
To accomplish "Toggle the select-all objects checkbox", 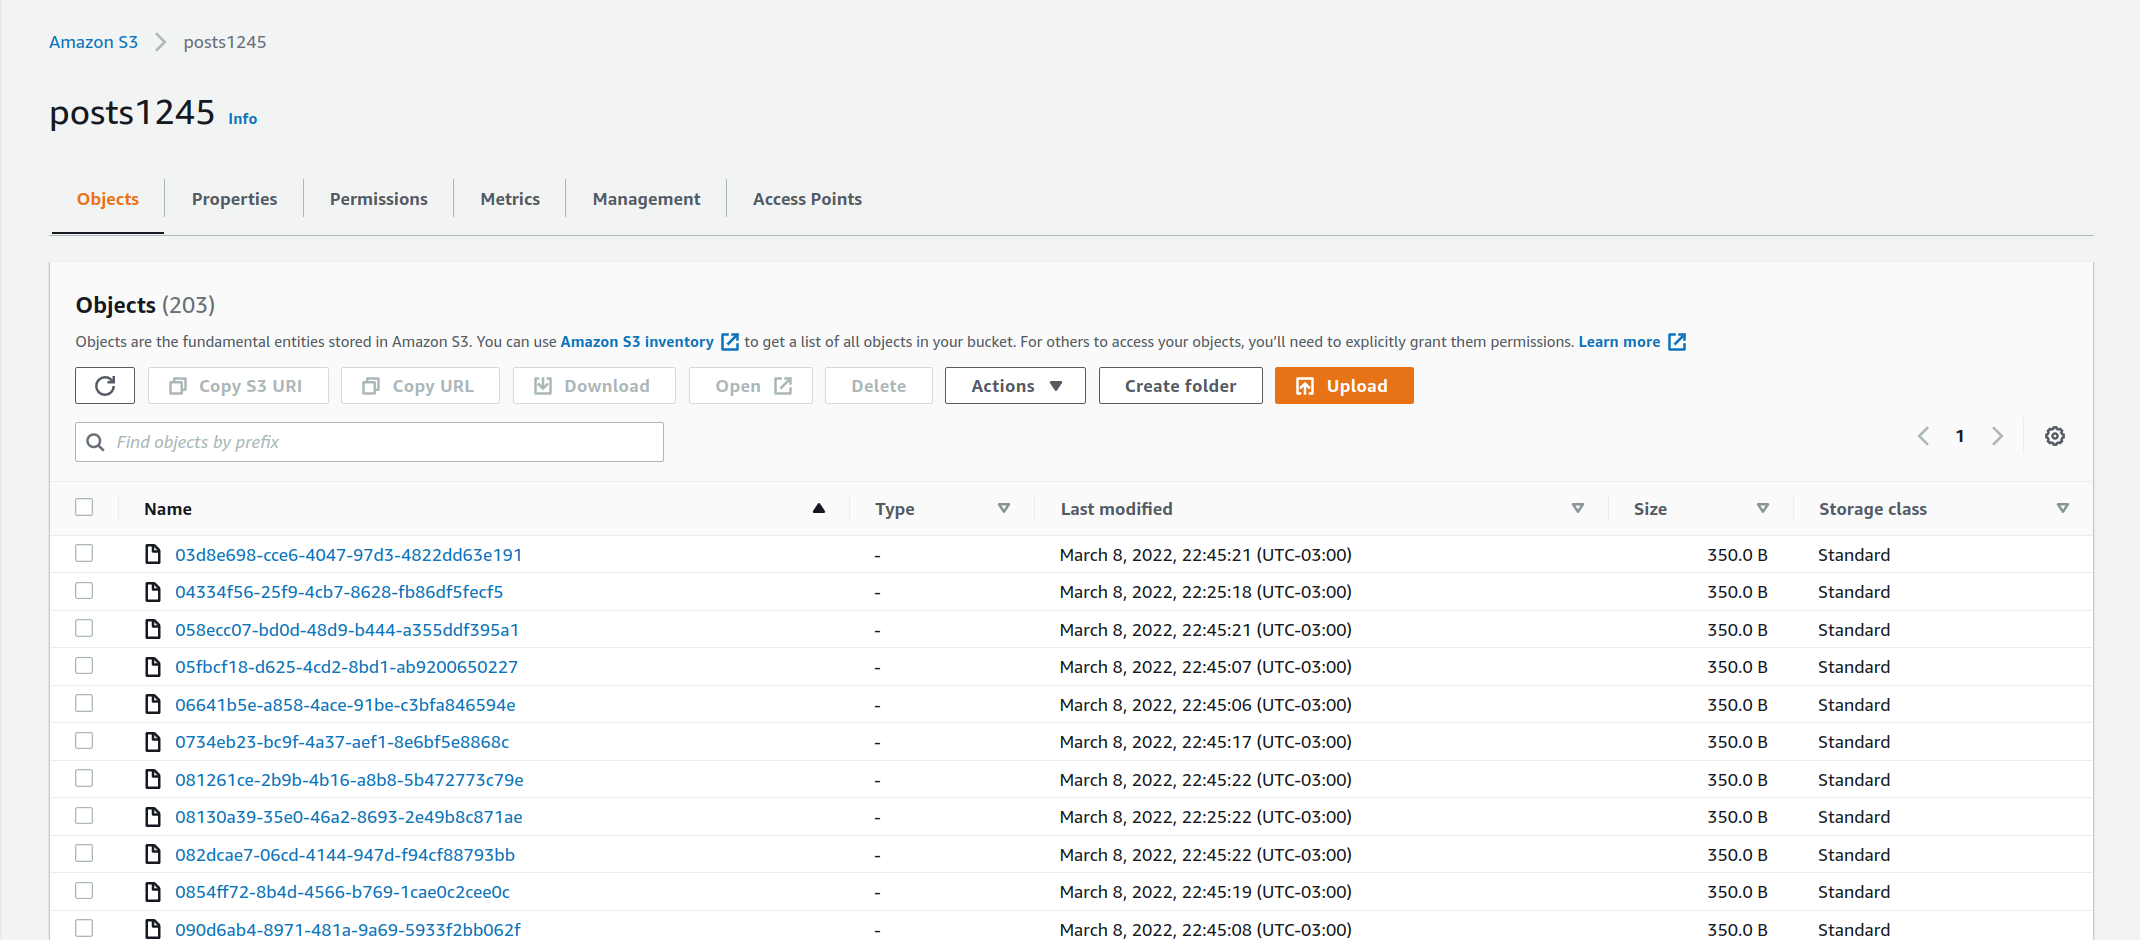I will point(84,507).
